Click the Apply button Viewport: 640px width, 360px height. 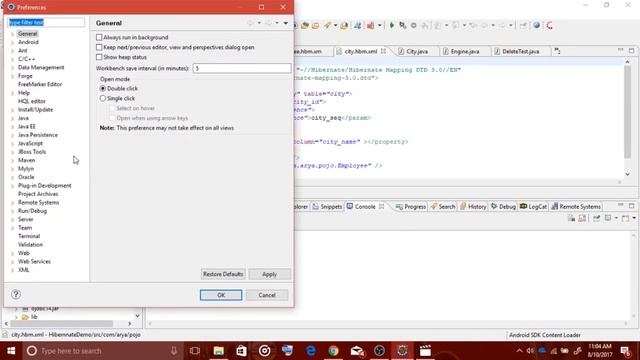(x=269, y=274)
